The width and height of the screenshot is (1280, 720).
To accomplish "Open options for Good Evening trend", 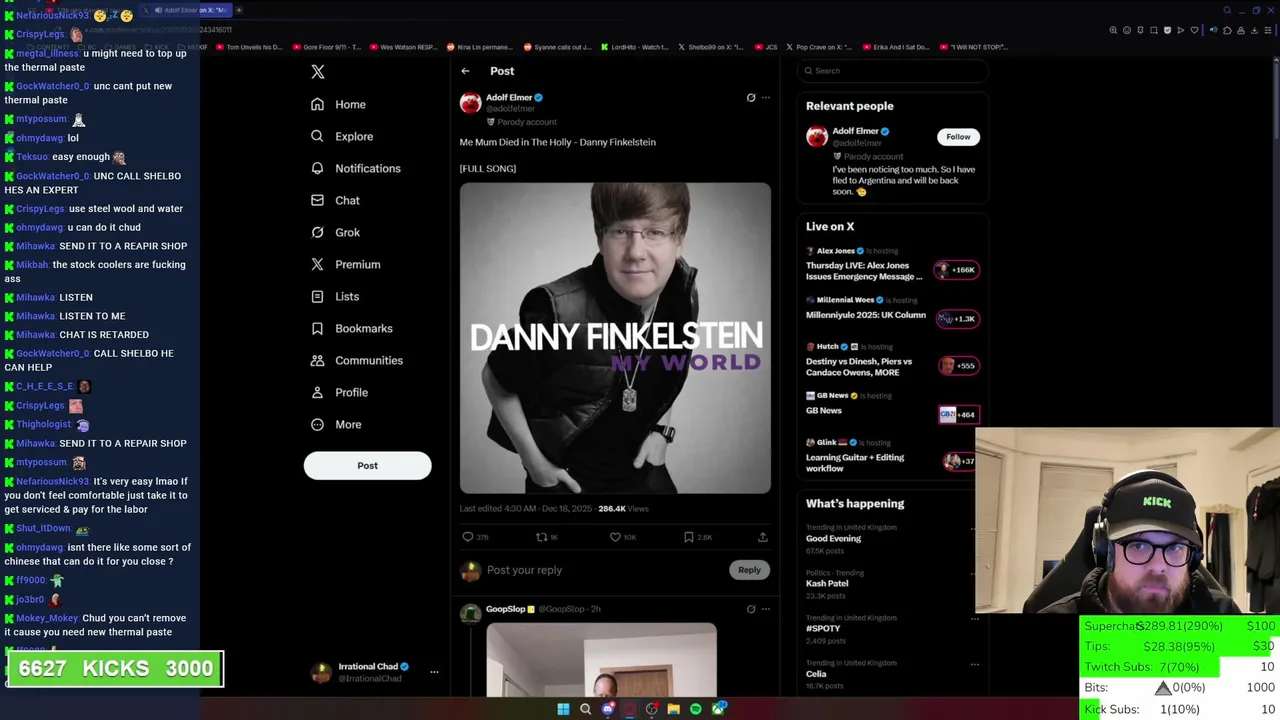I will coord(974,528).
